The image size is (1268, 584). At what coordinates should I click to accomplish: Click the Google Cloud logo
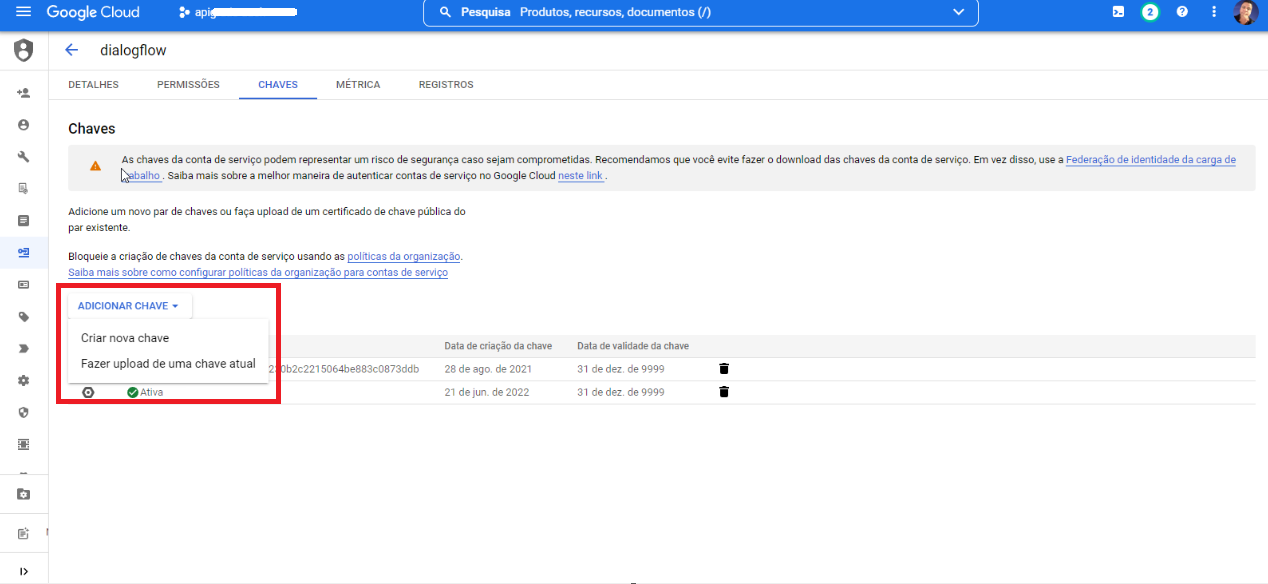tap(93, 12)
